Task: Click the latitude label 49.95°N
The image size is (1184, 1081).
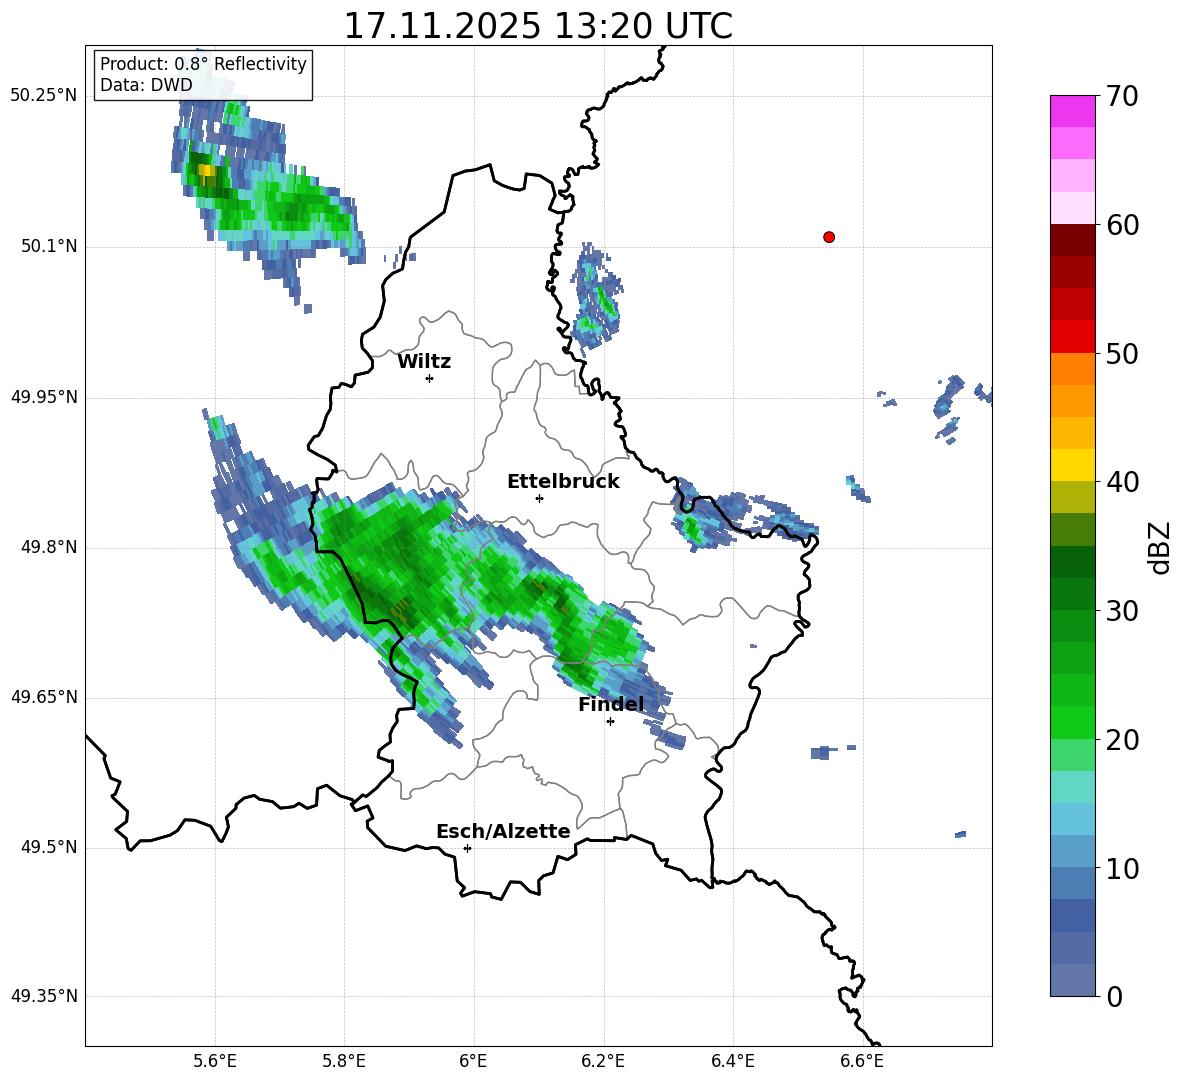Action: [44, 397]
